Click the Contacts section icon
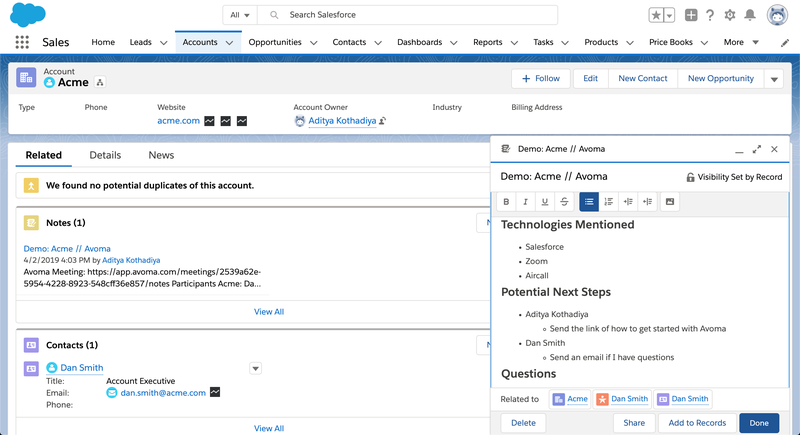800x435 pixels. pyautogui.click(x=31, y=345)
